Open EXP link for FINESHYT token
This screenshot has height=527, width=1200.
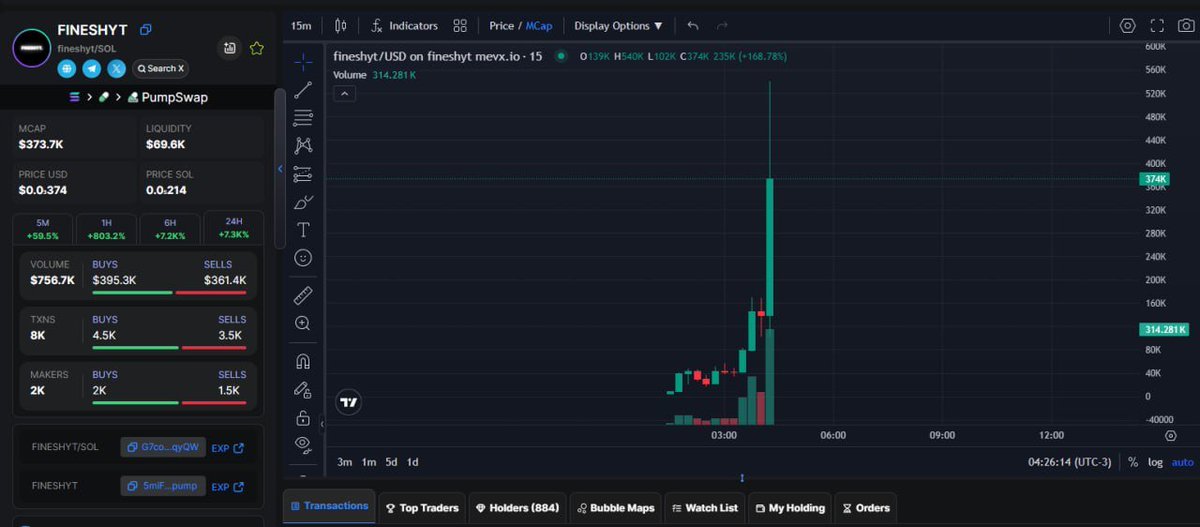228,486
